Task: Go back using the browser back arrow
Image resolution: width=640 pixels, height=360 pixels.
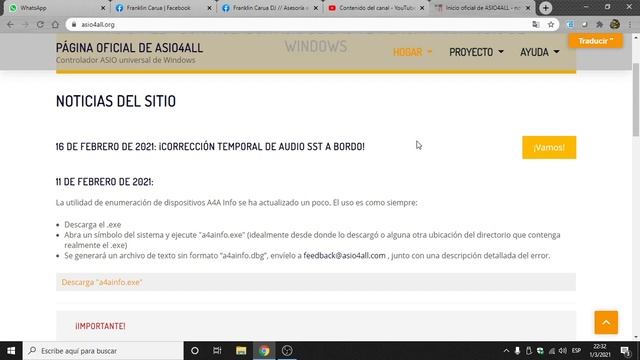Action: (10, 24)
